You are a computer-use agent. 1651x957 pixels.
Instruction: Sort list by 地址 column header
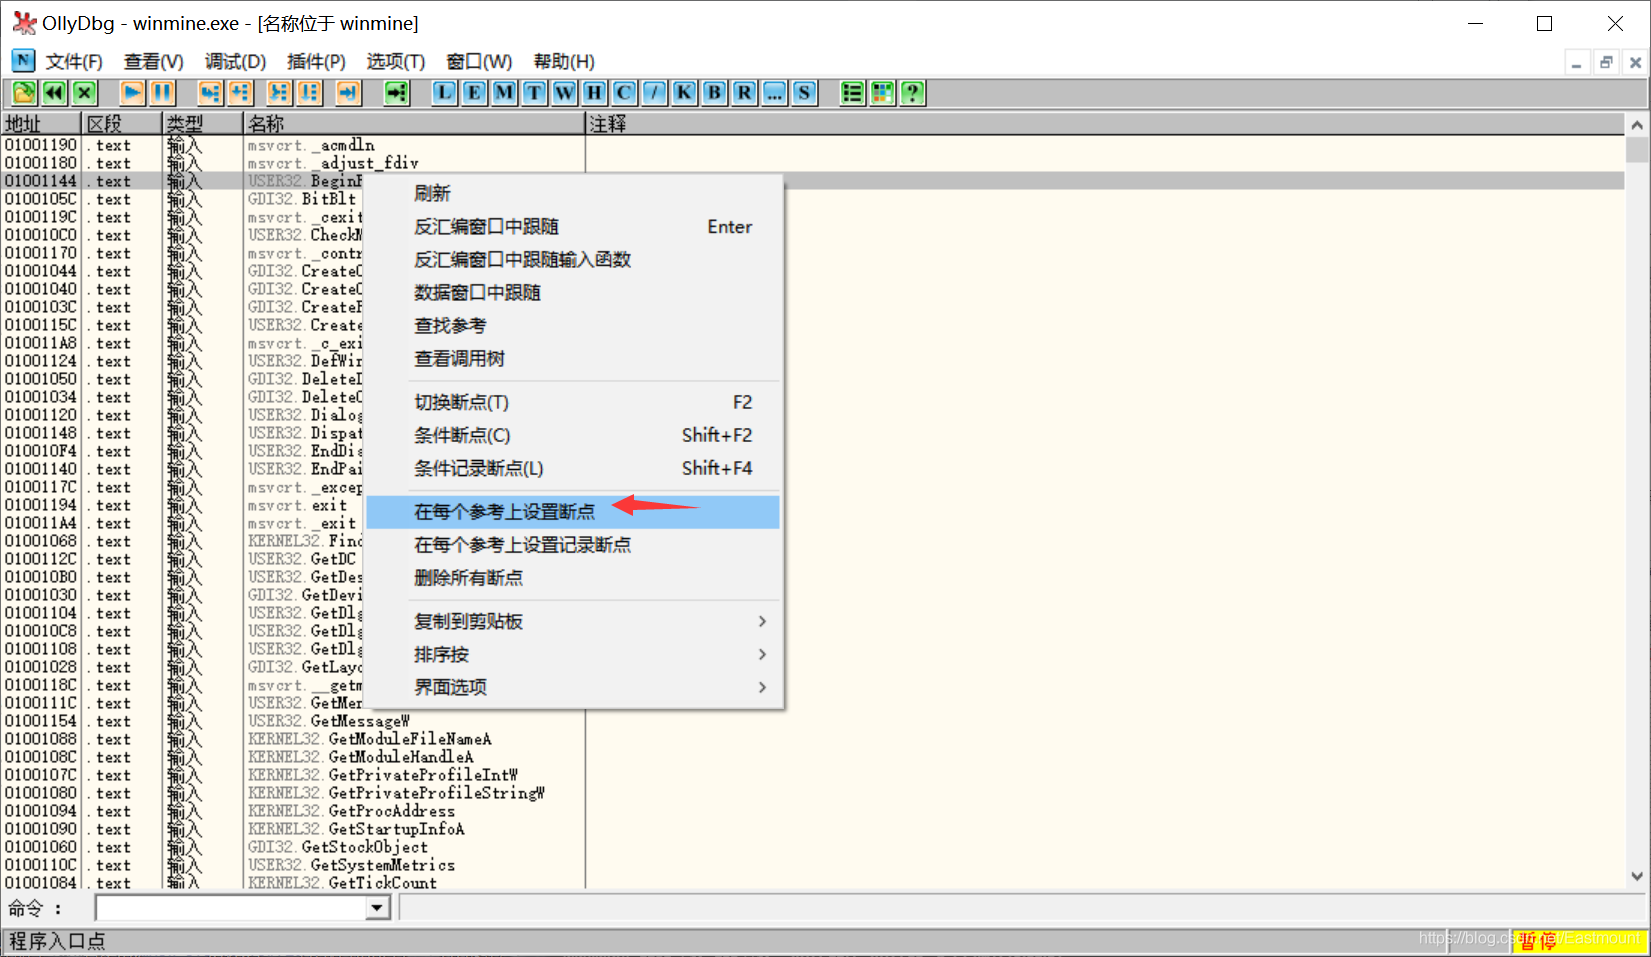[41, 124]
